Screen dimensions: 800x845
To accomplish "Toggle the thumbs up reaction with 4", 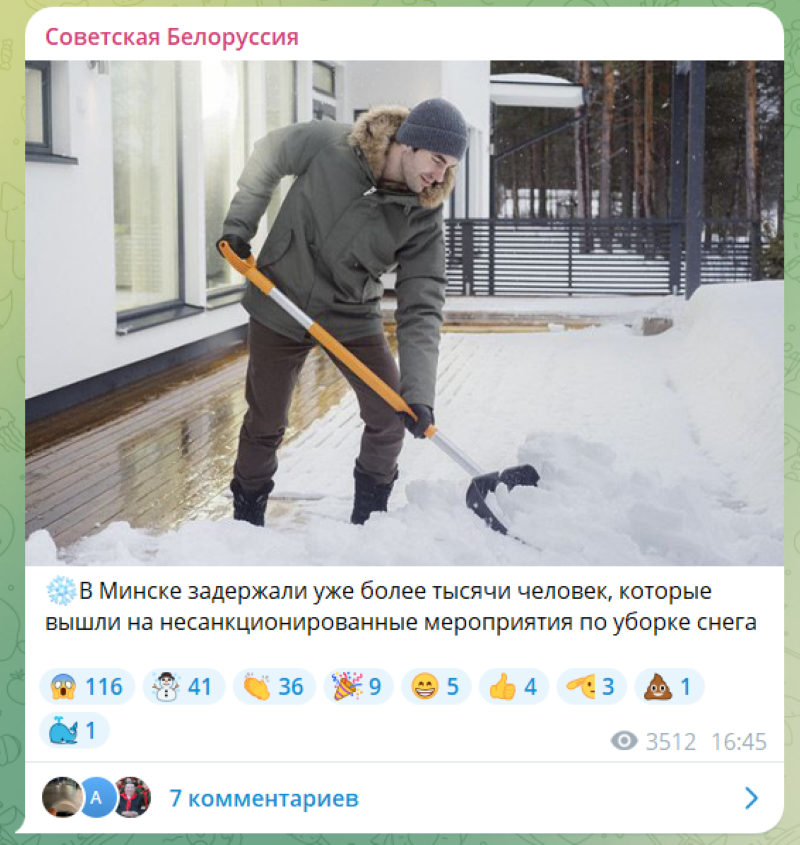I will coord(513,687).
